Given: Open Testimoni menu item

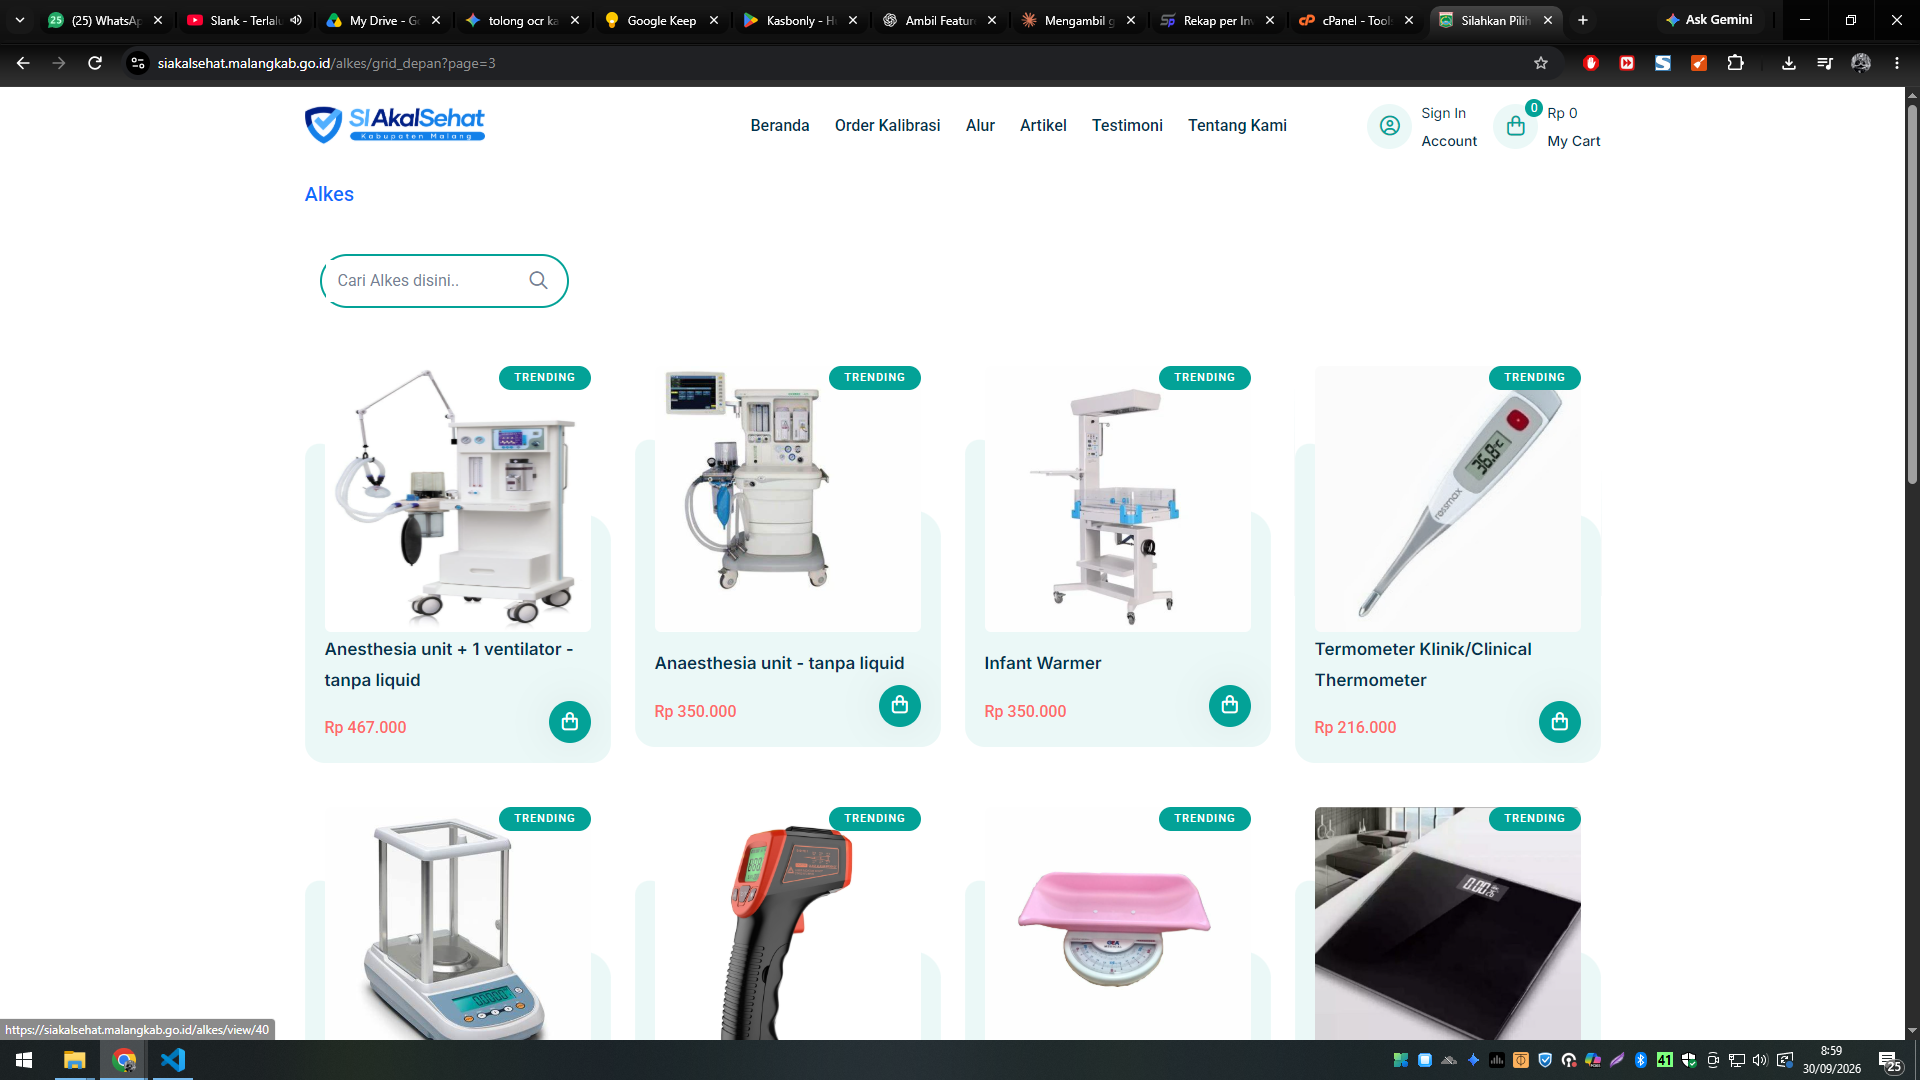Looking at the screenshot, I should click(x=1127, y=126).
